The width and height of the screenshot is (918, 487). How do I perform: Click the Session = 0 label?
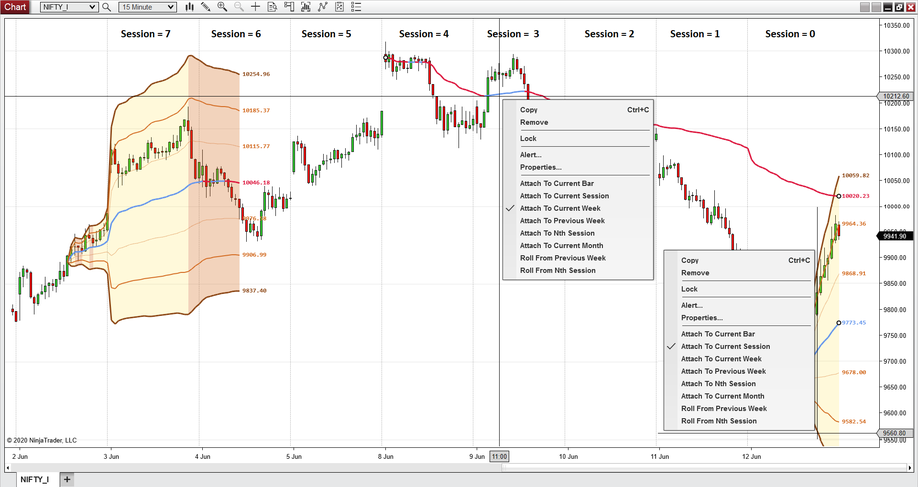tap(790, 34)
